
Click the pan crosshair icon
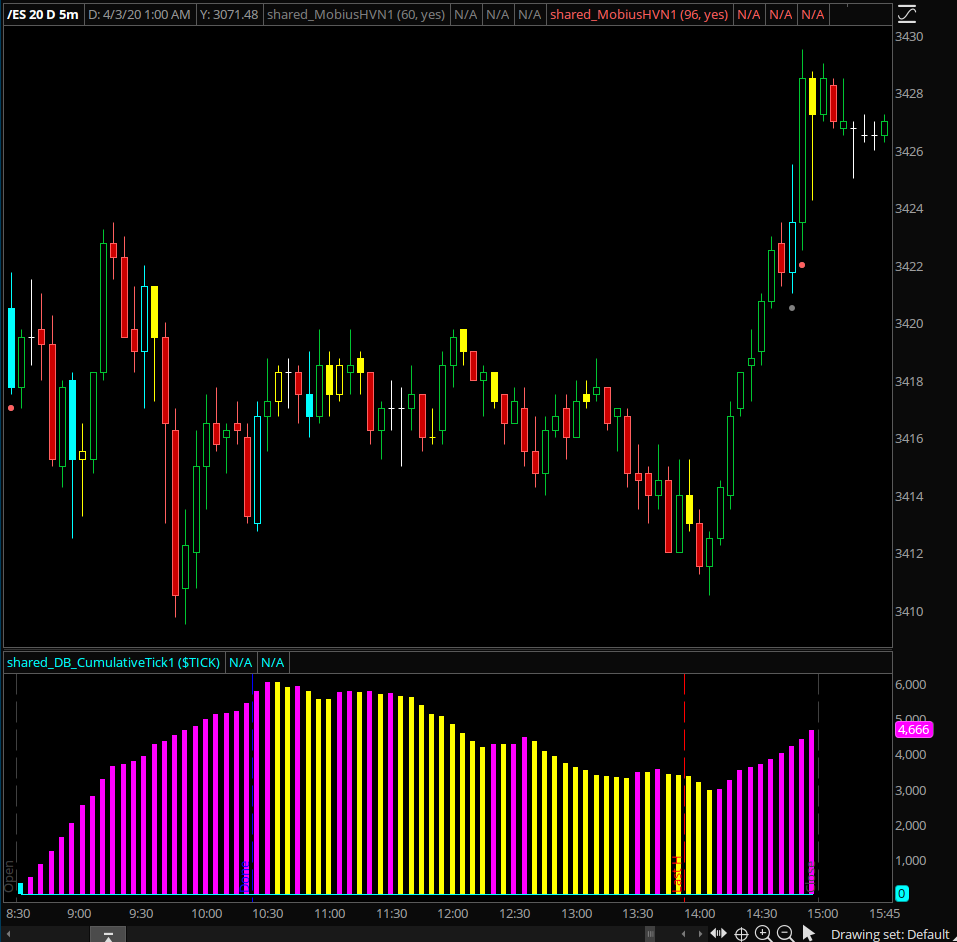tap(741, 934)
